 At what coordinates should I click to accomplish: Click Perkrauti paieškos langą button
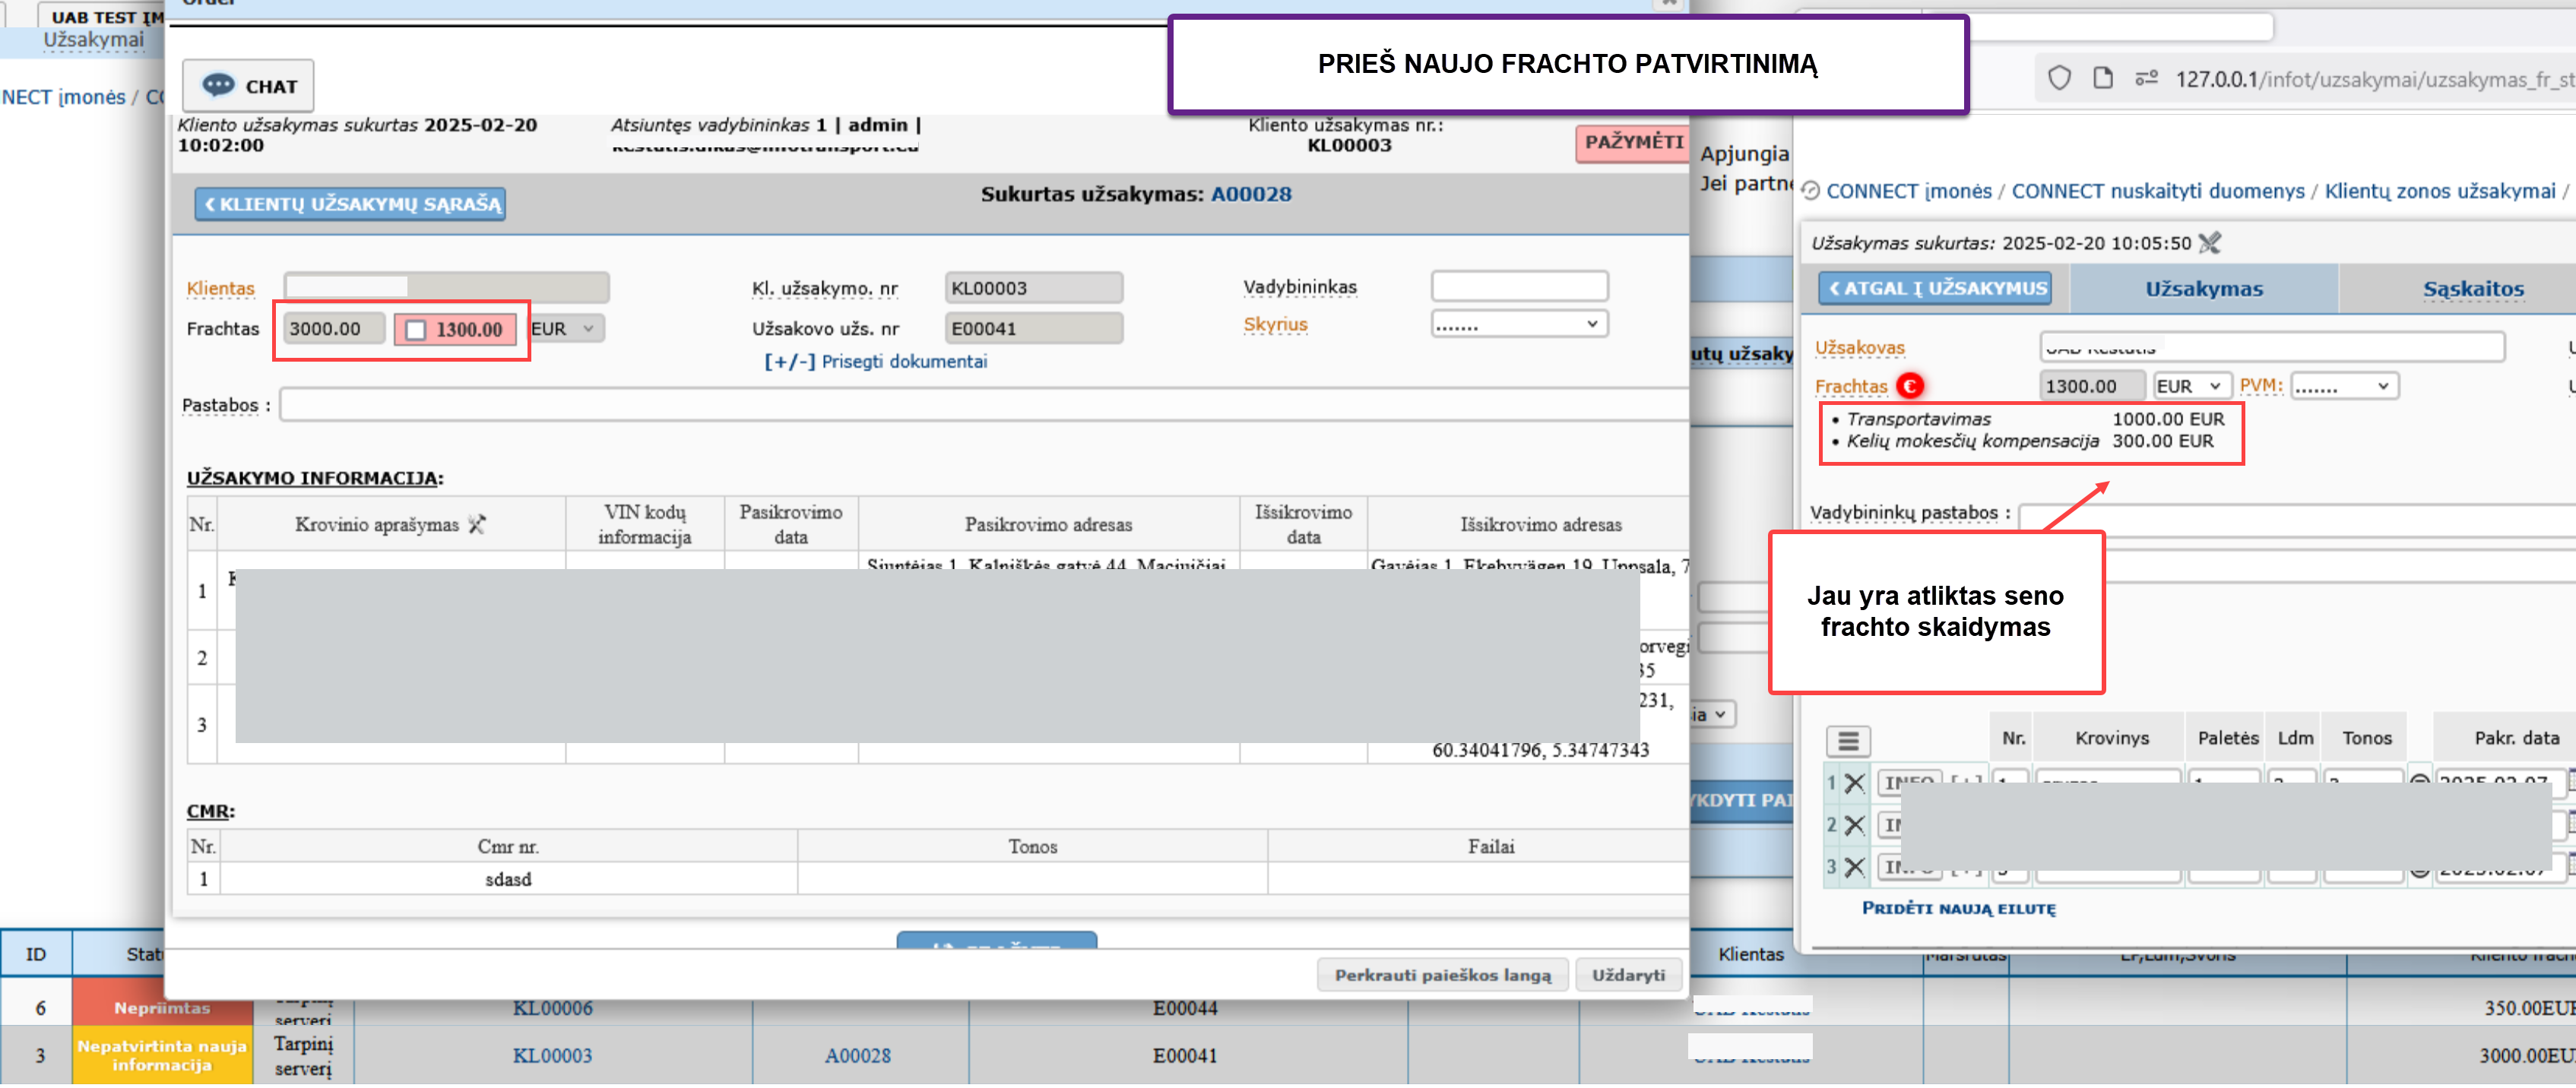pos(1443,975)
